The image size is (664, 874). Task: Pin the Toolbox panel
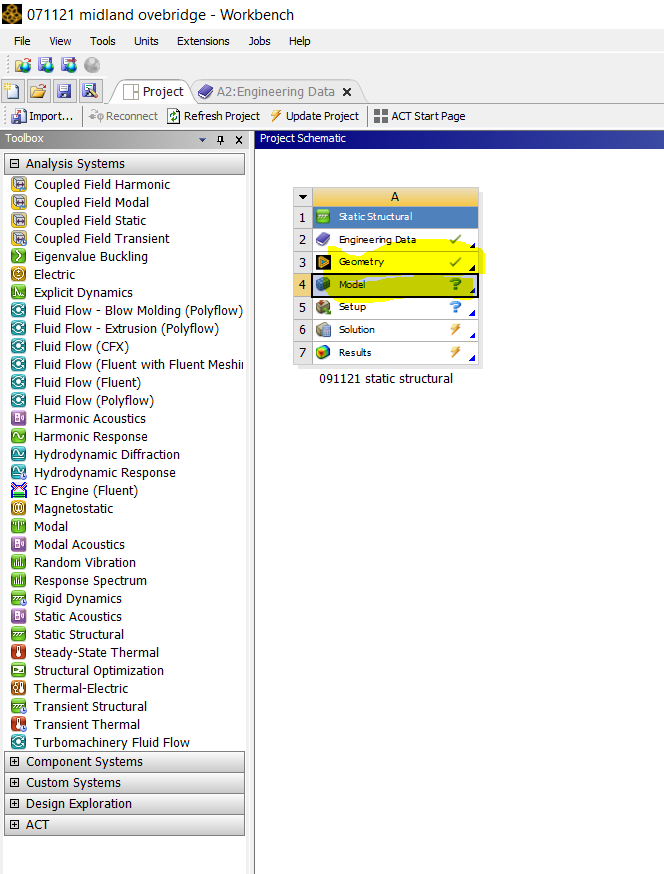(x=221, y=139)
